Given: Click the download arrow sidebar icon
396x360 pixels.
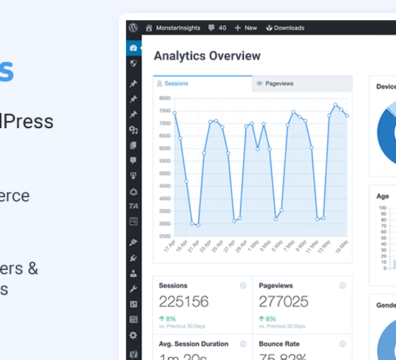Looking at the screenshot, I should (133, 176).
